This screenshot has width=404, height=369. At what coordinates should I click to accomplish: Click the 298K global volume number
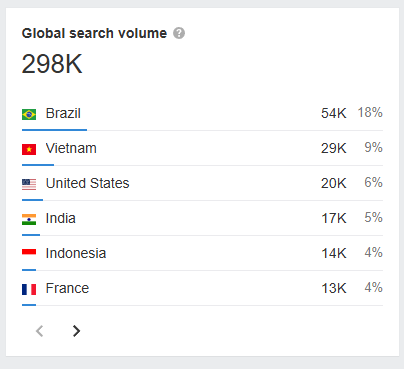(x=52, y=64)
